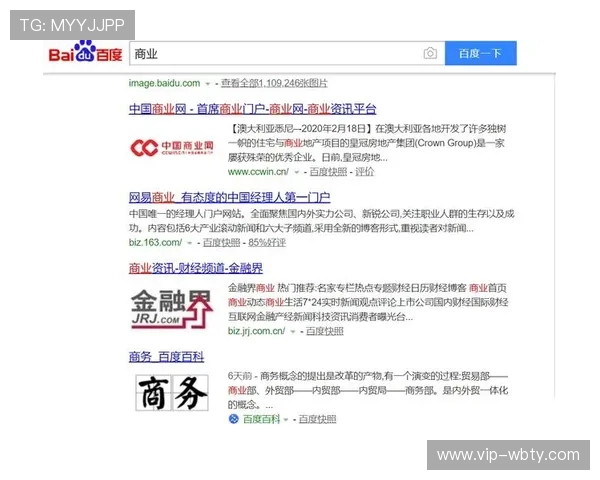The image size is (600, 480).
Task: Expand dropdown arrow next to www.ccwin.cn/
Action: 296,172
